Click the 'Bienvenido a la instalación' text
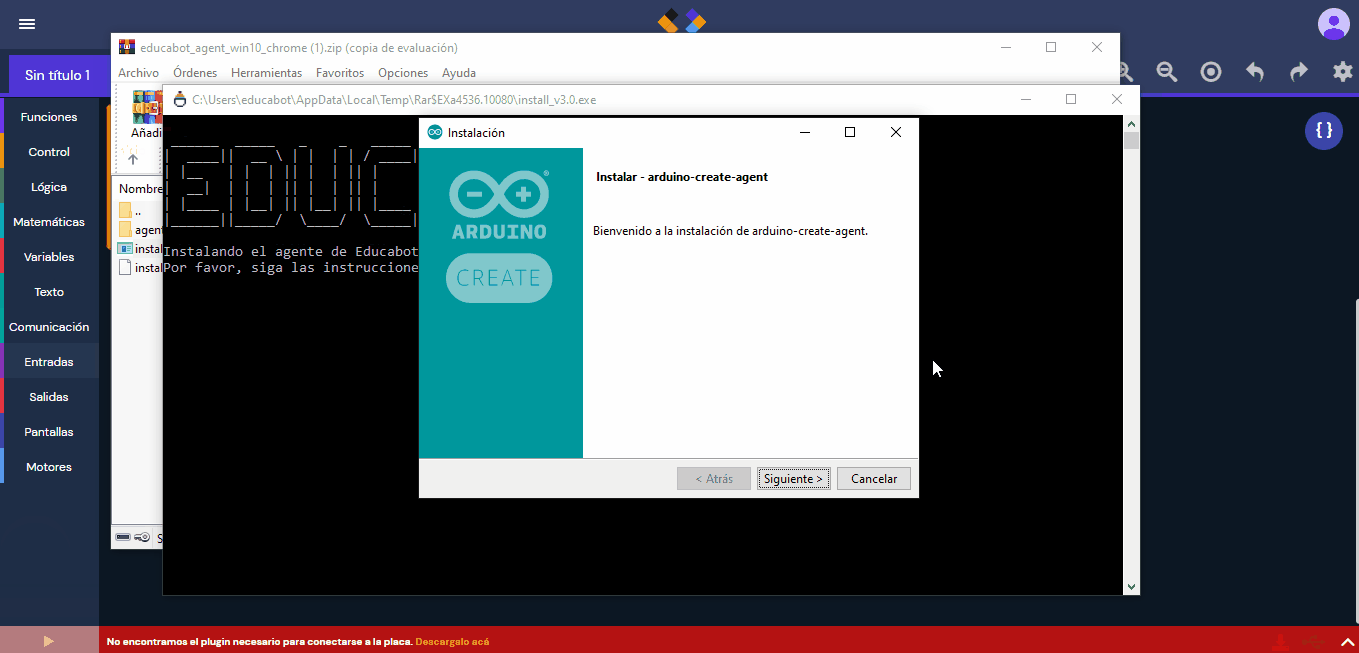 730,231
